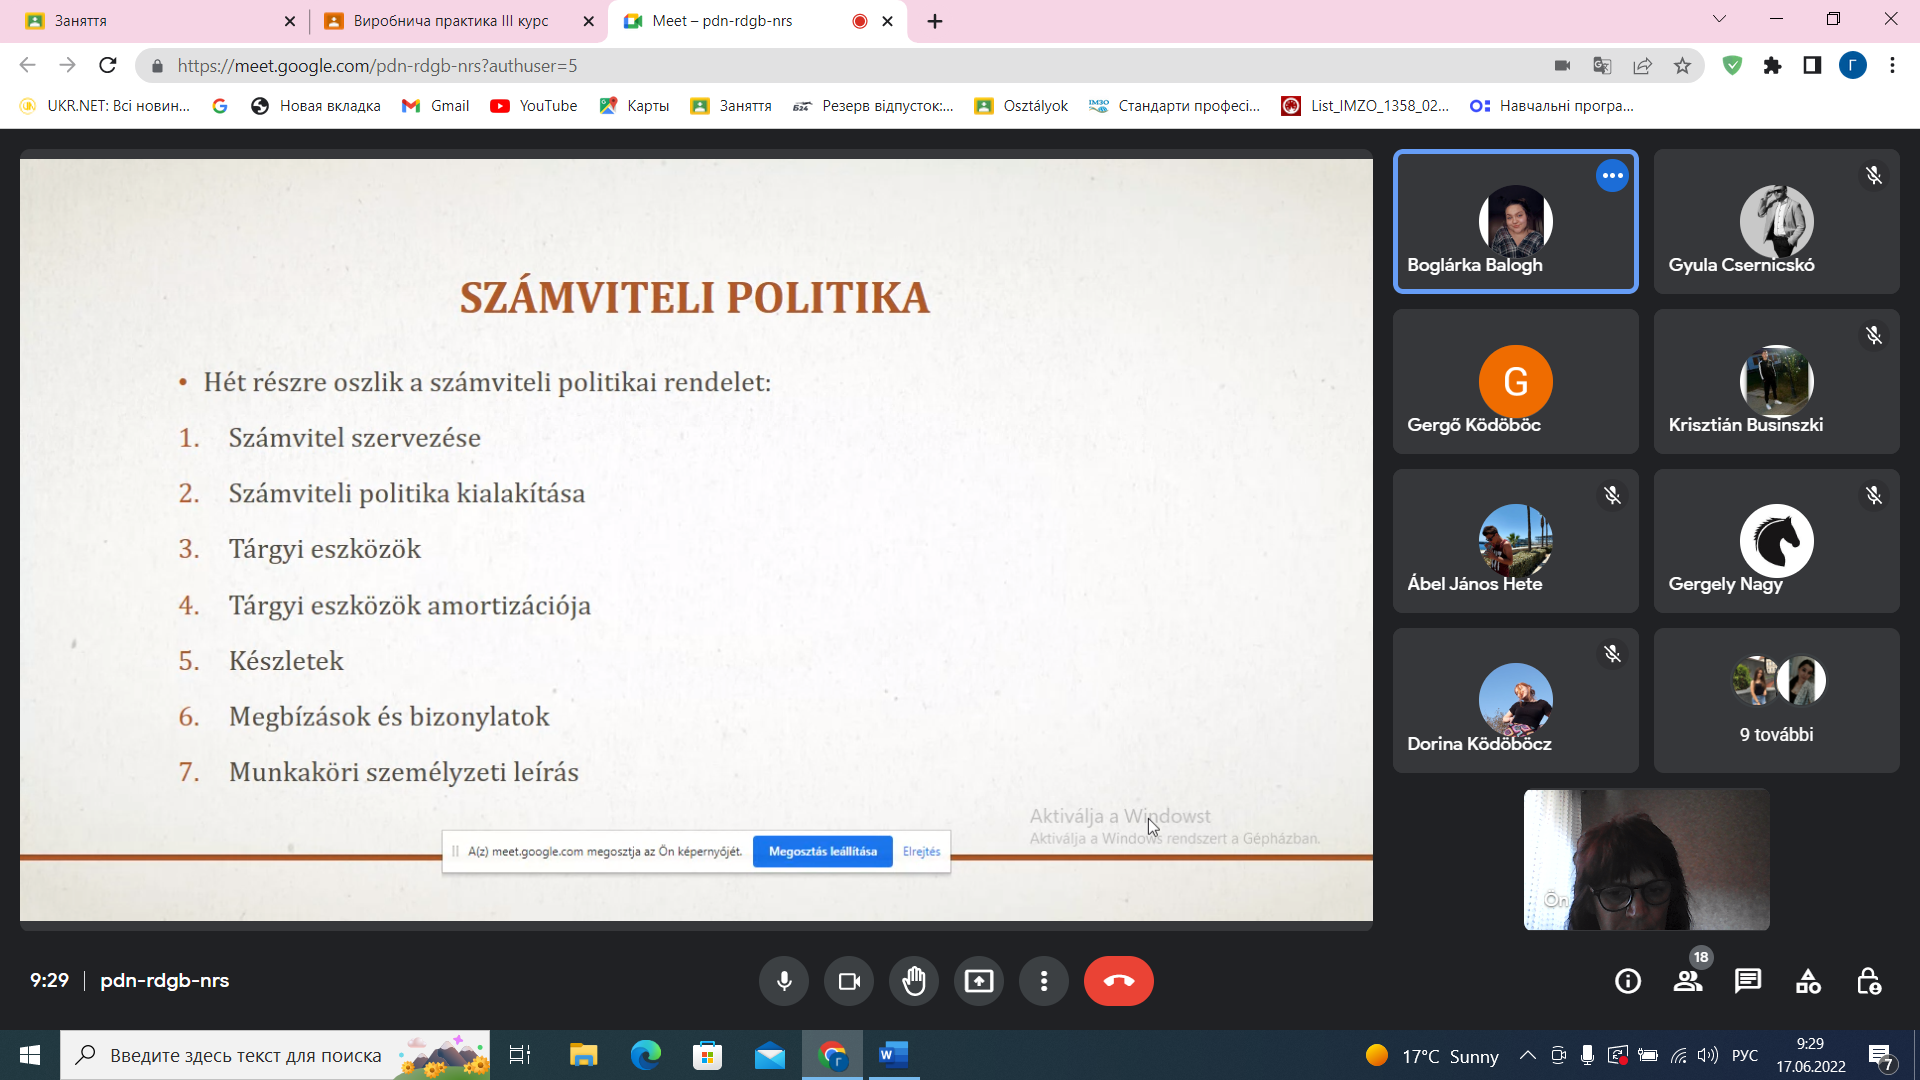Open Boglárka Balogh tile options dots

tap(1612, 176)
